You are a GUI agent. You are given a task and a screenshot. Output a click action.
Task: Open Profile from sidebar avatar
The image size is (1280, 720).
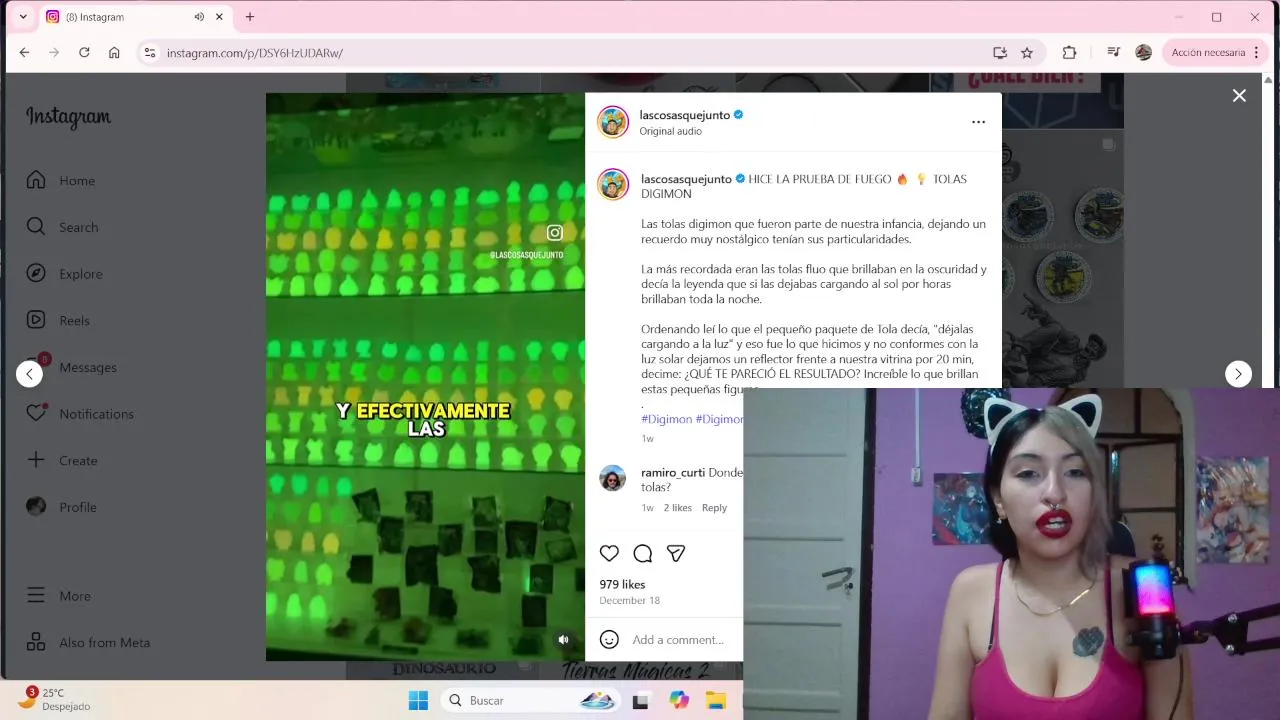tap(61, 507)
